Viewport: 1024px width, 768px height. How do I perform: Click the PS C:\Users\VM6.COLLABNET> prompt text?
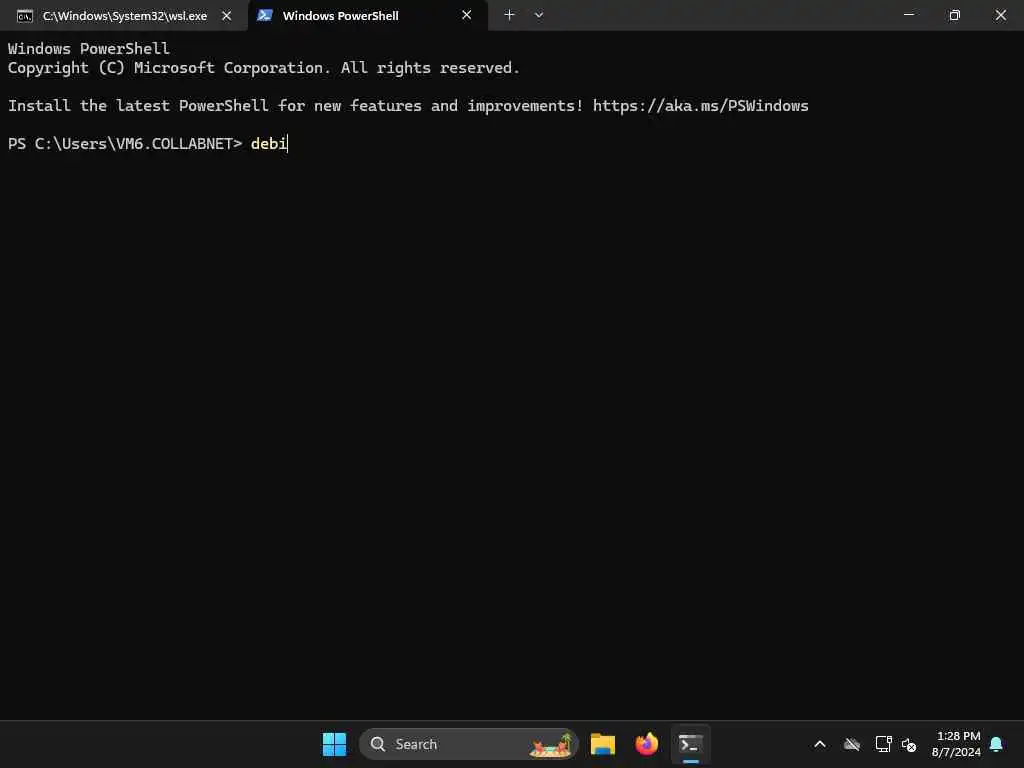[125, 144]
